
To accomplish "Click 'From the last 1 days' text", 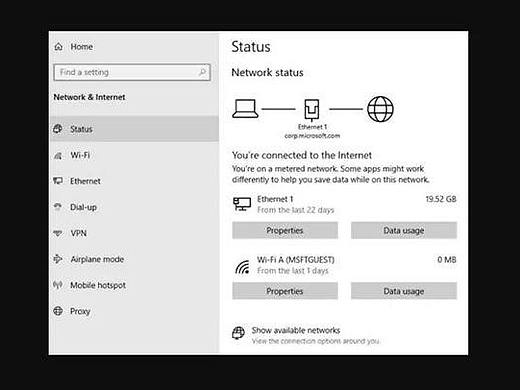I will (x=293, y=271).
